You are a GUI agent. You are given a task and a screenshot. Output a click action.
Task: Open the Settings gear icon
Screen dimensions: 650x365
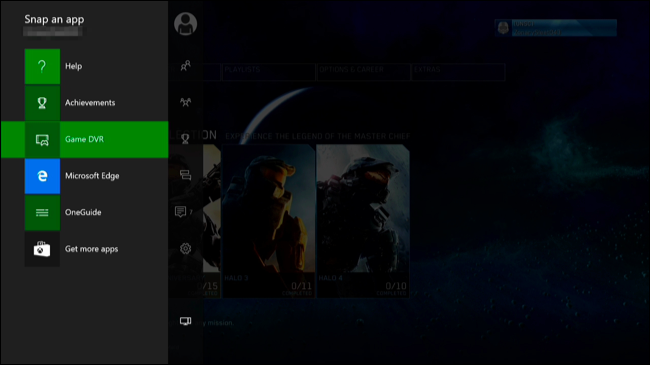(x=185, y=248)
